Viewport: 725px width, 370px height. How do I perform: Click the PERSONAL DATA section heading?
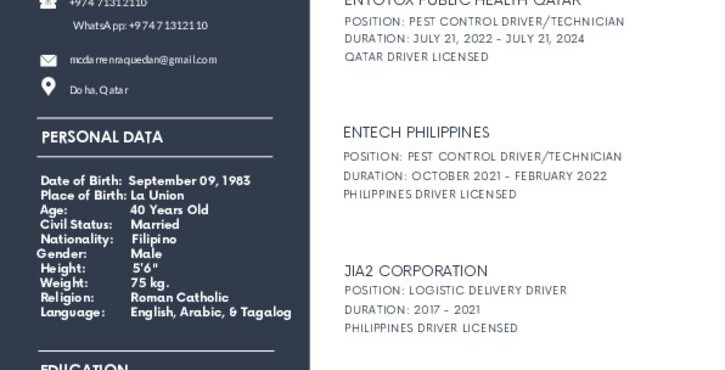(x=102, y=137)
